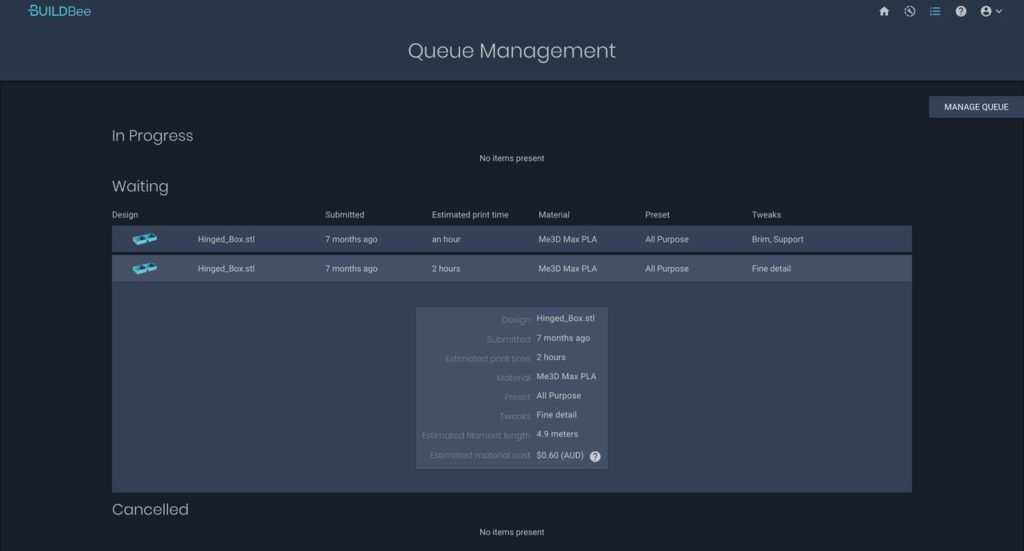Image resolution: width=1024 pixels, height=551 pixels.
Task: Click the material cost help icon
Action: [595, 456]
